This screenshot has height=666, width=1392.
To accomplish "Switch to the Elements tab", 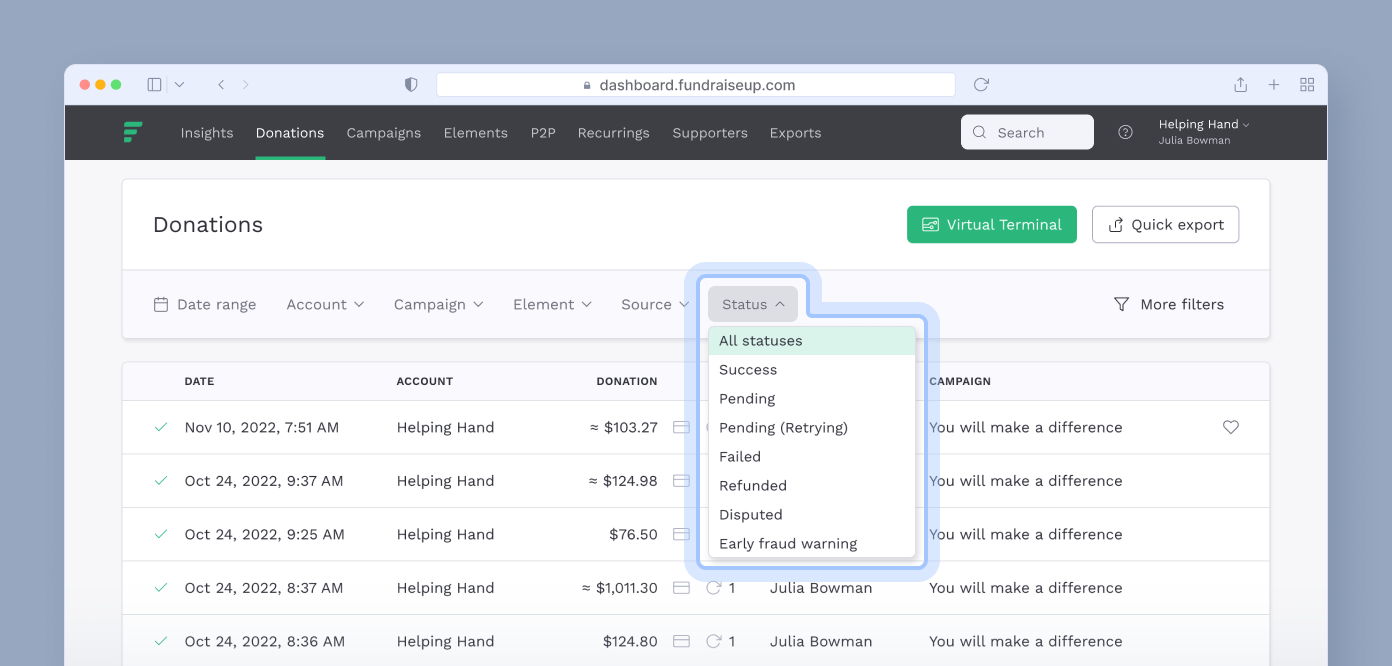I will [476, 132].
